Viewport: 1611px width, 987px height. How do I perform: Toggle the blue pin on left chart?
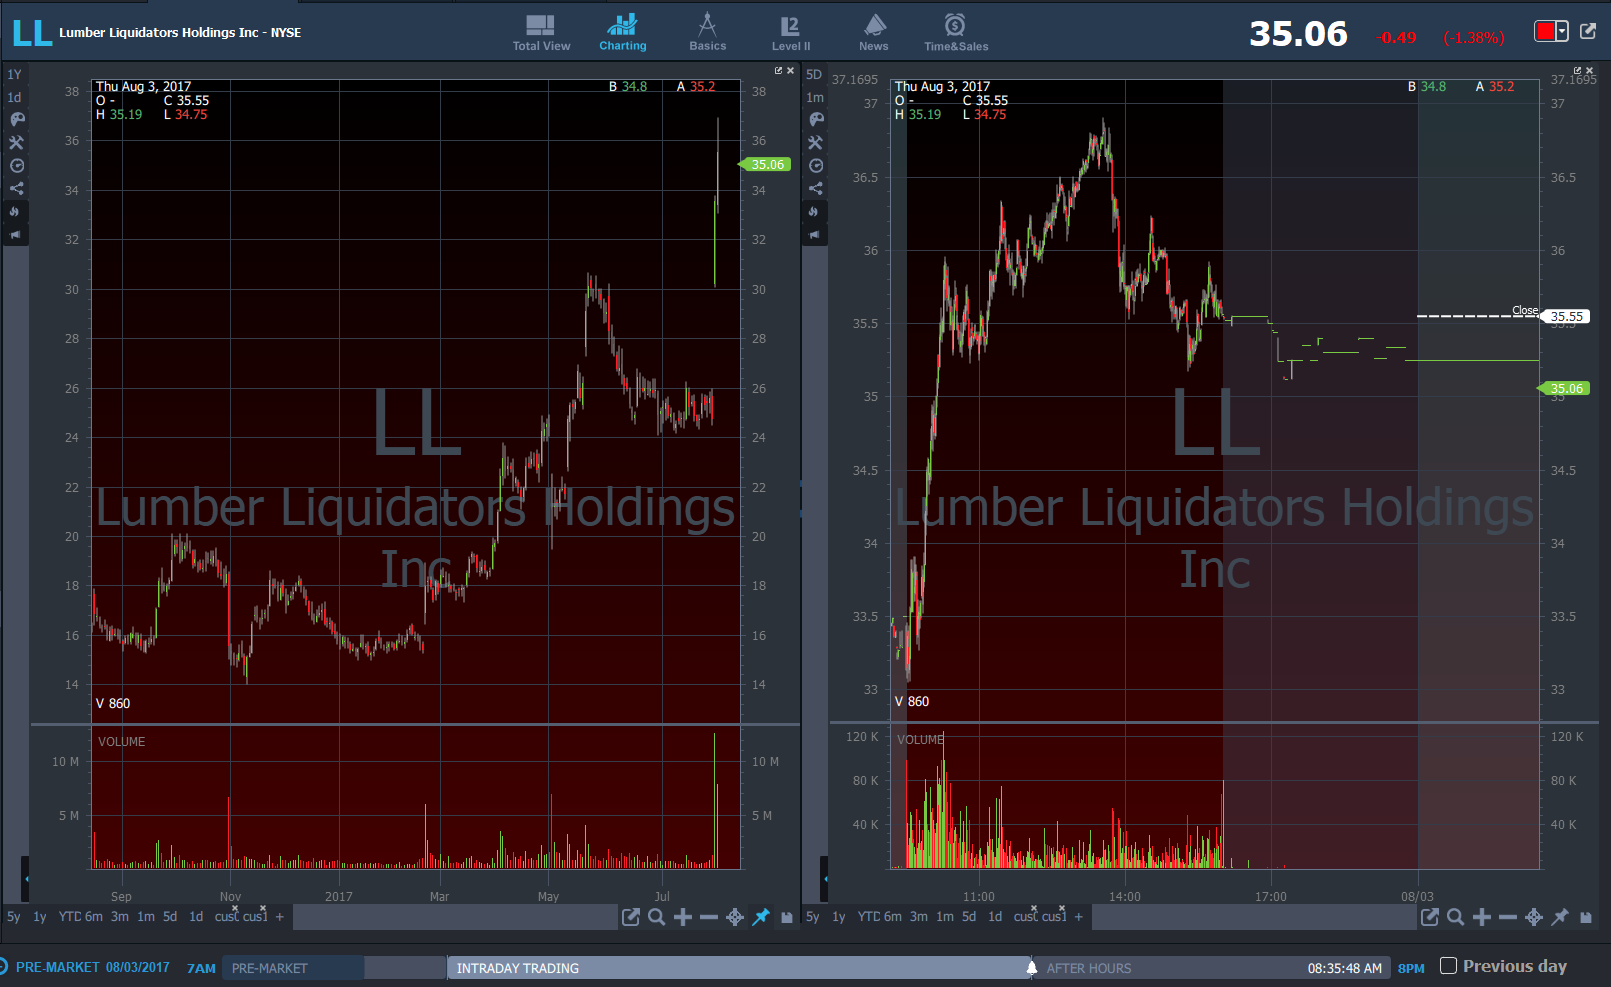(x=761, y=917)
